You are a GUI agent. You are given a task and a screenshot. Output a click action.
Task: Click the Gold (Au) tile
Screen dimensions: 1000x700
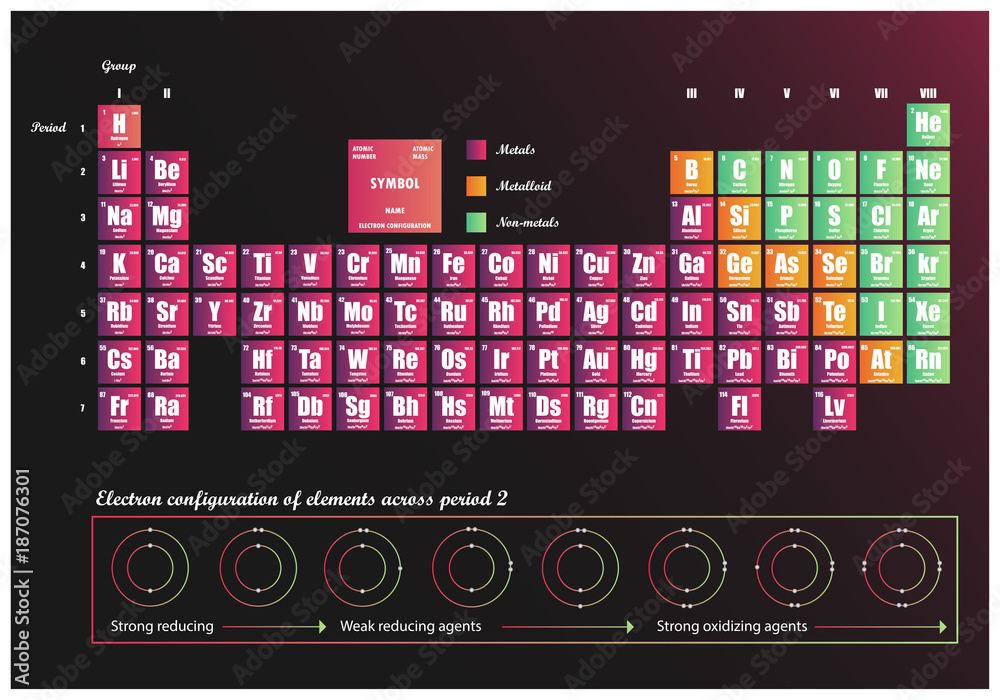tap(596, 362)
